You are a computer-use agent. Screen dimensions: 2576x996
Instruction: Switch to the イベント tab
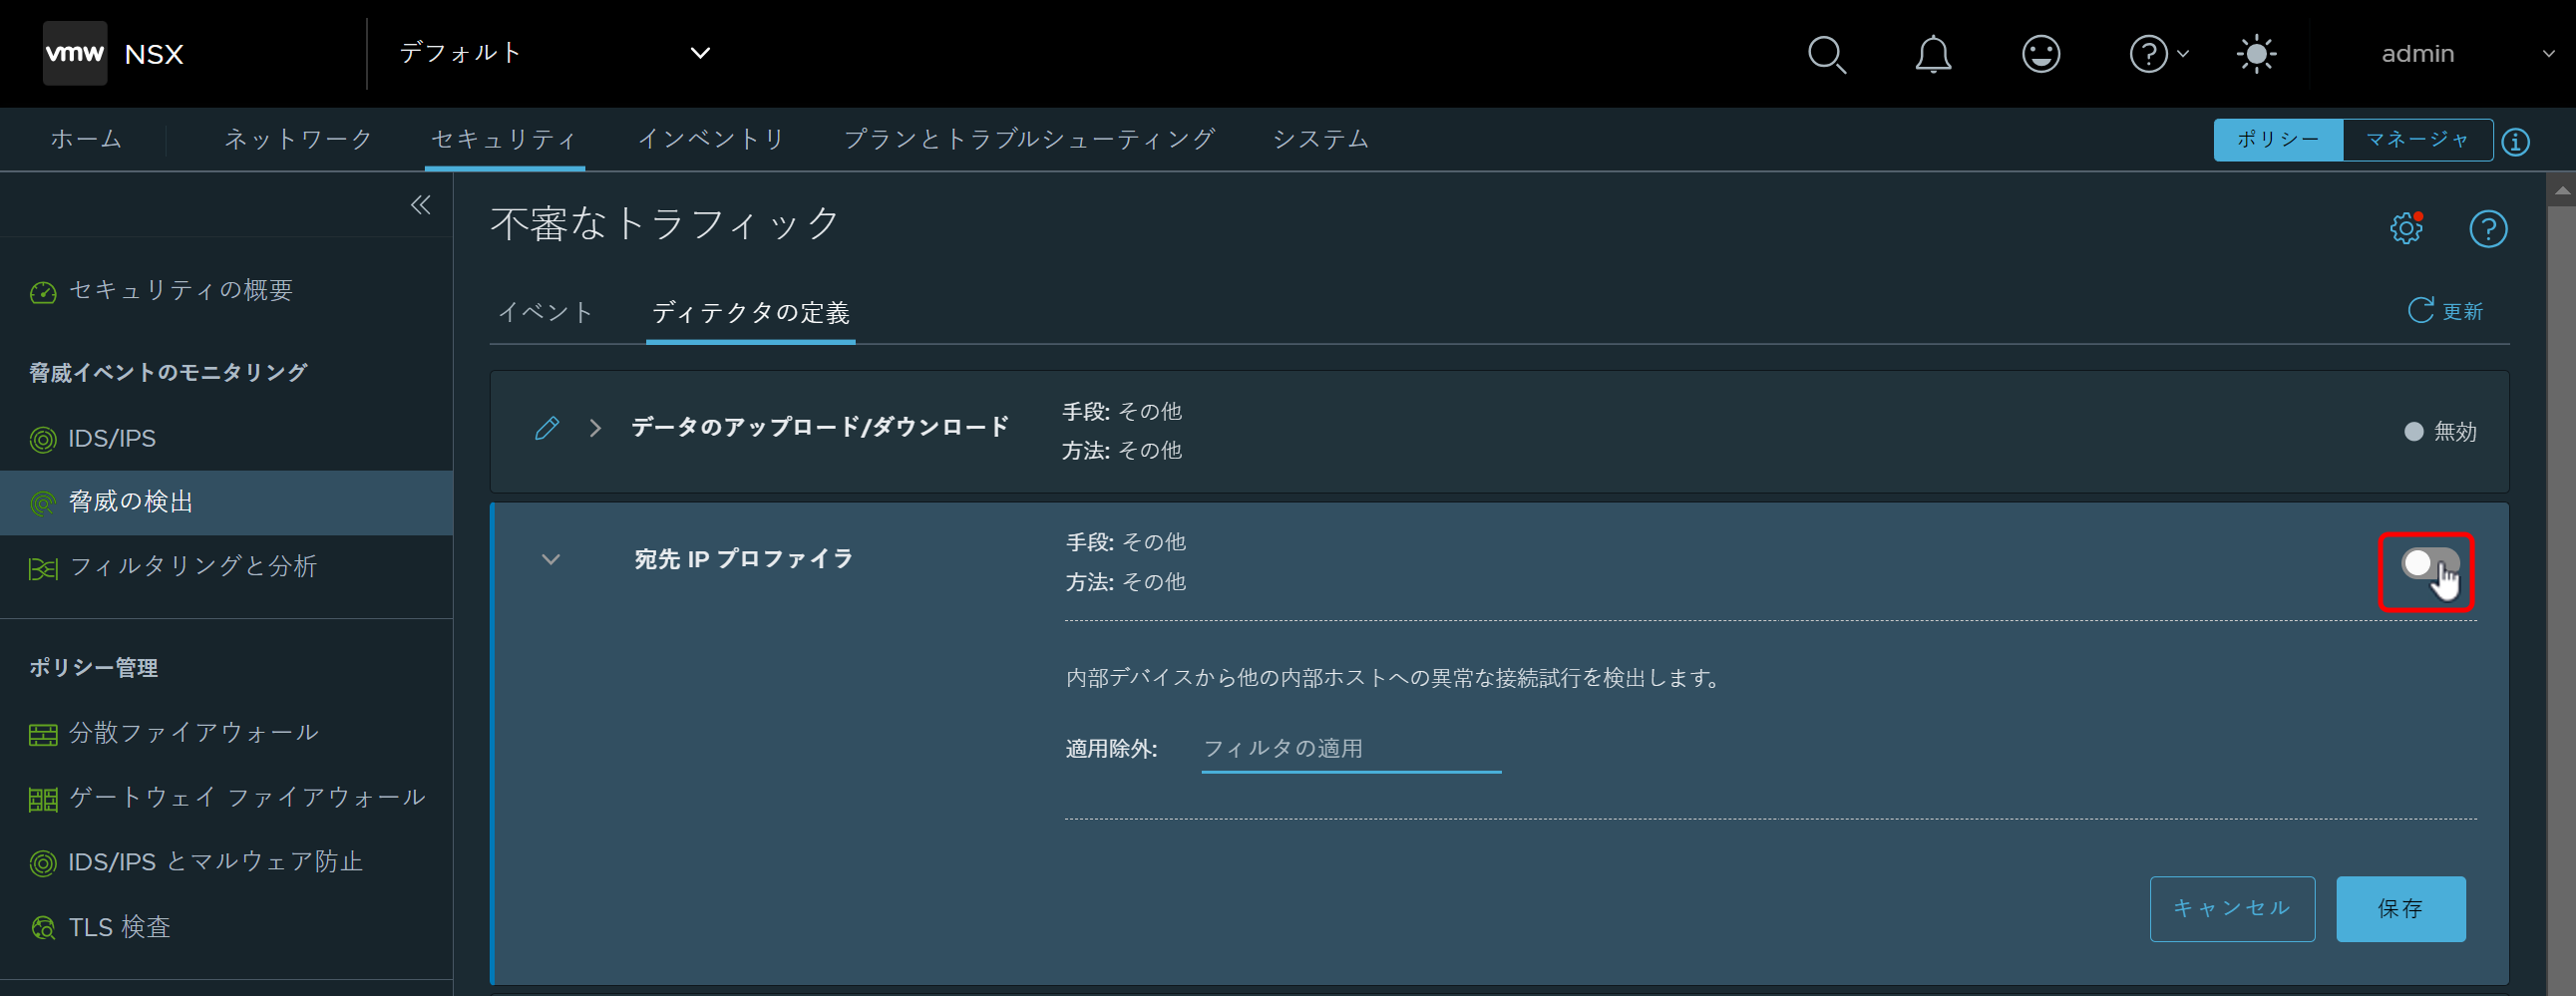click(546, 312)
